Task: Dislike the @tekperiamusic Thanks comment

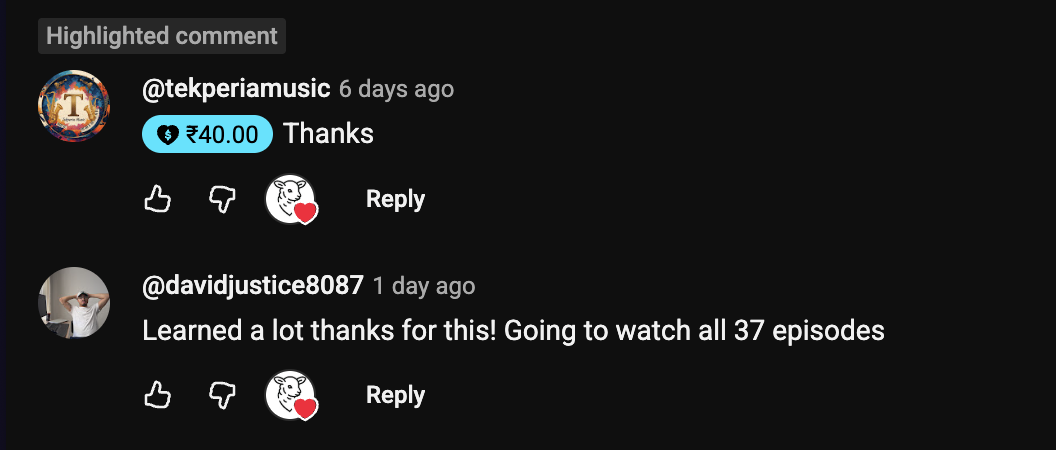Action: [x=222, y=199]
